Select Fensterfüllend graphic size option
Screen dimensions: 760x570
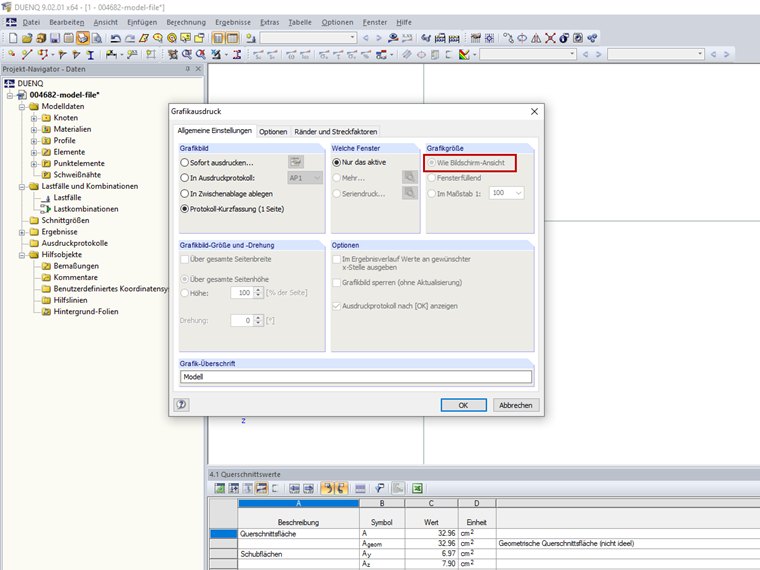coord(431,178)
